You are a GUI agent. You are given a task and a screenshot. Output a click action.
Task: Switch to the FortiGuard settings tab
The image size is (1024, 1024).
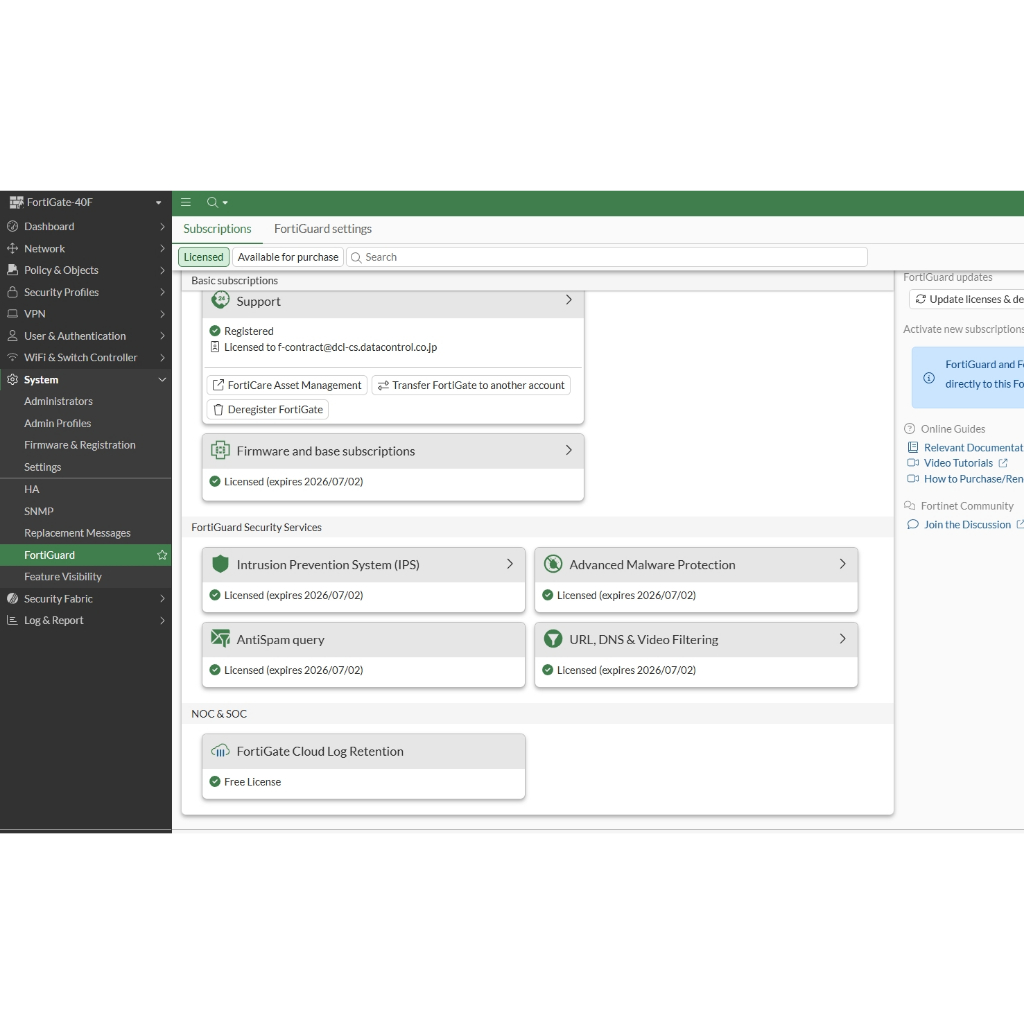(323, 229)
